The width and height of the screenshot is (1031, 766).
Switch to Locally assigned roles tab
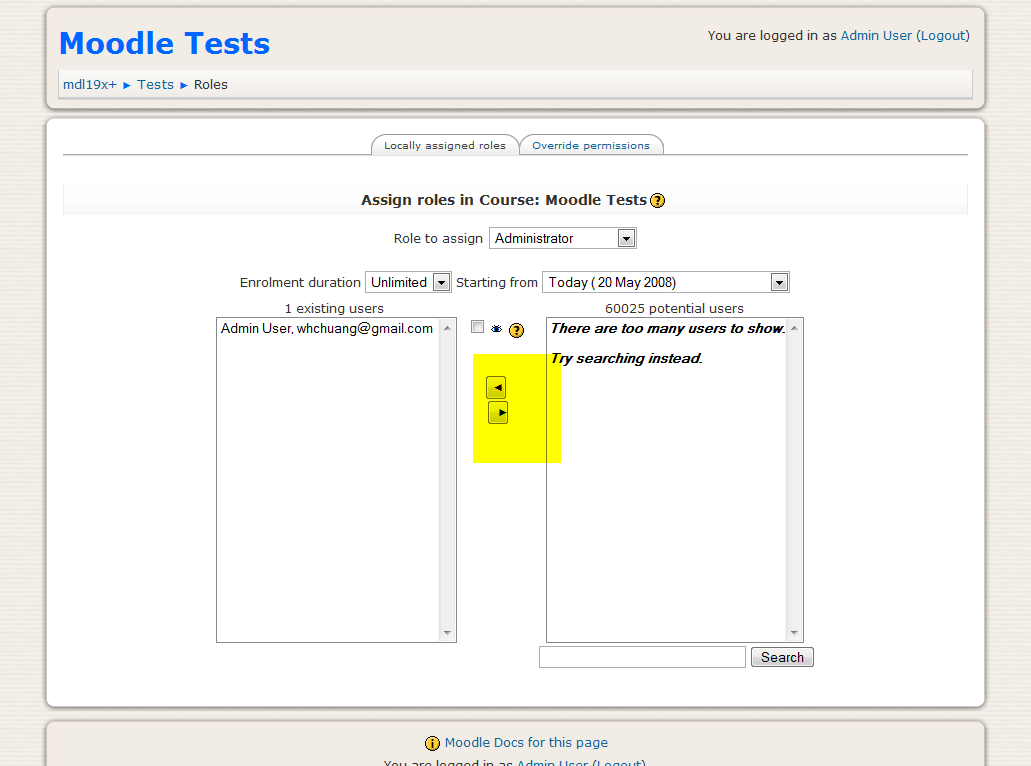444,145
